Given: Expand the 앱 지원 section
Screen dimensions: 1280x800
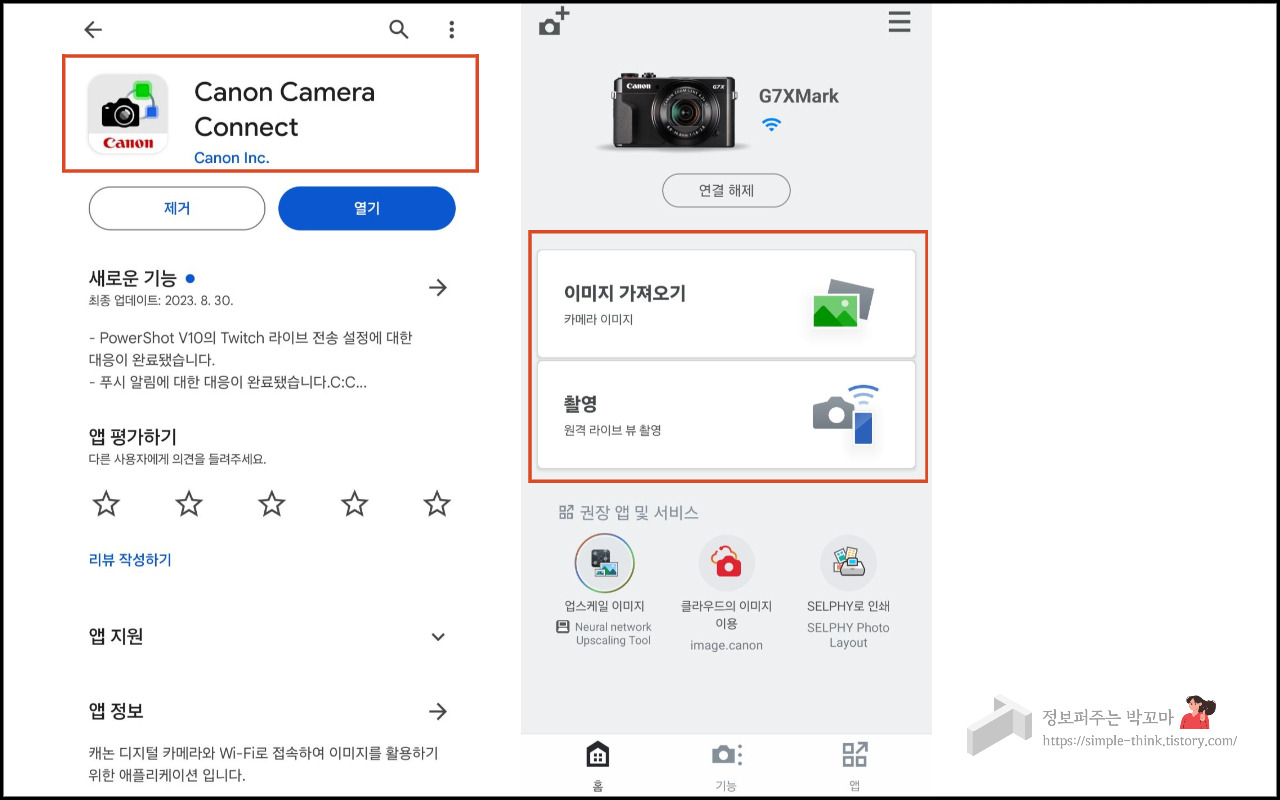Looking at the screenshot, I should 438,637.
